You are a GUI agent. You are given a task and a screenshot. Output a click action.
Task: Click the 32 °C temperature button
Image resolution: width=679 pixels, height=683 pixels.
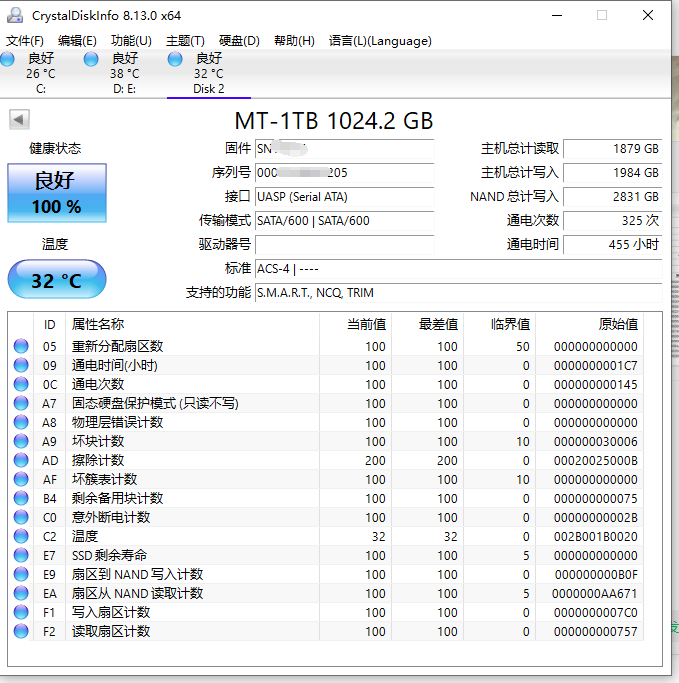click(57, 280)
